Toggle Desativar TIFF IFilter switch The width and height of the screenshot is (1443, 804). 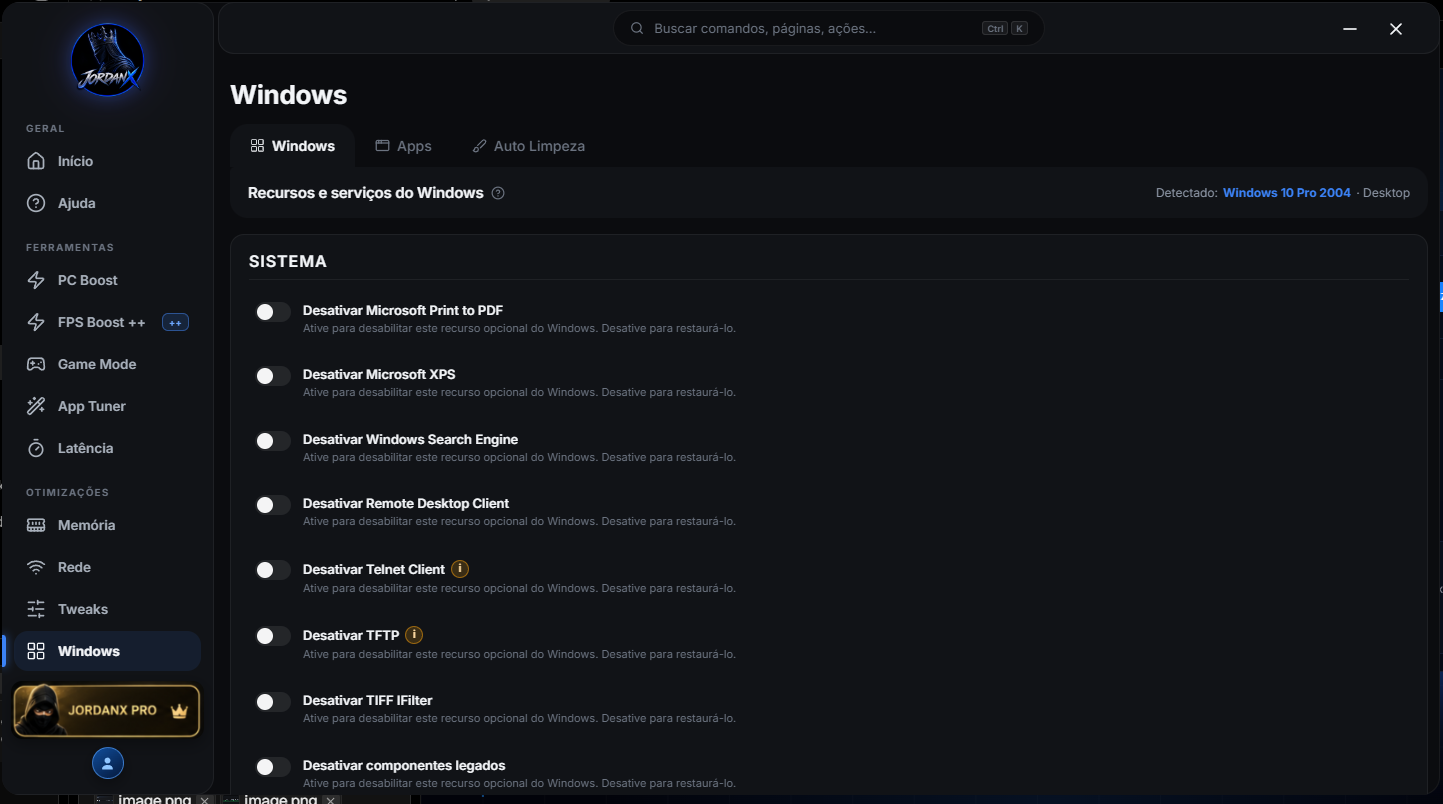click(x=272, y=702)
